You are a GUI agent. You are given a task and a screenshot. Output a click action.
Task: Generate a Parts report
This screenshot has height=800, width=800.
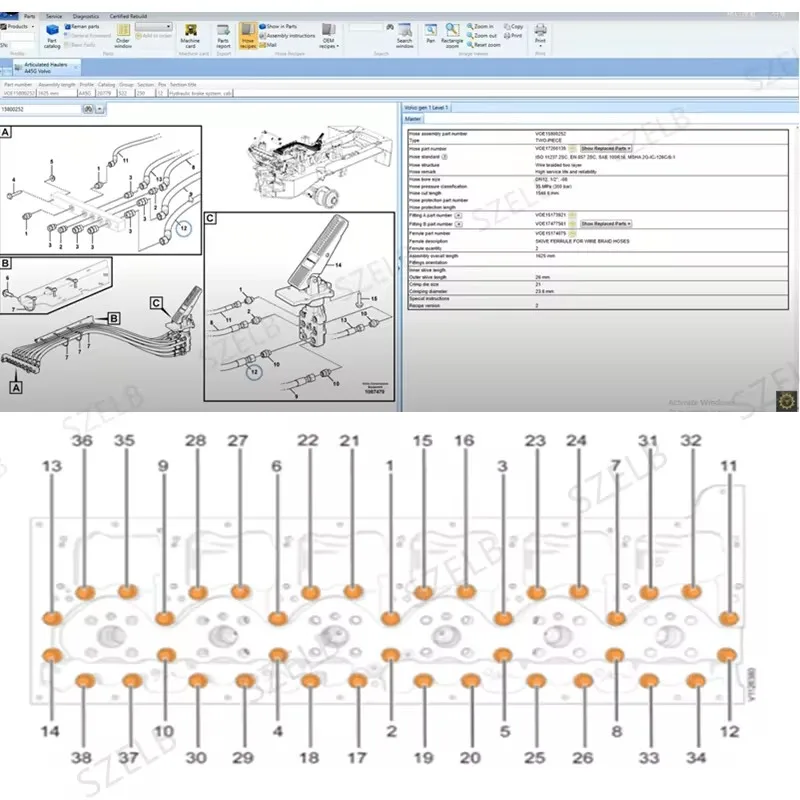tap(223, 36)
